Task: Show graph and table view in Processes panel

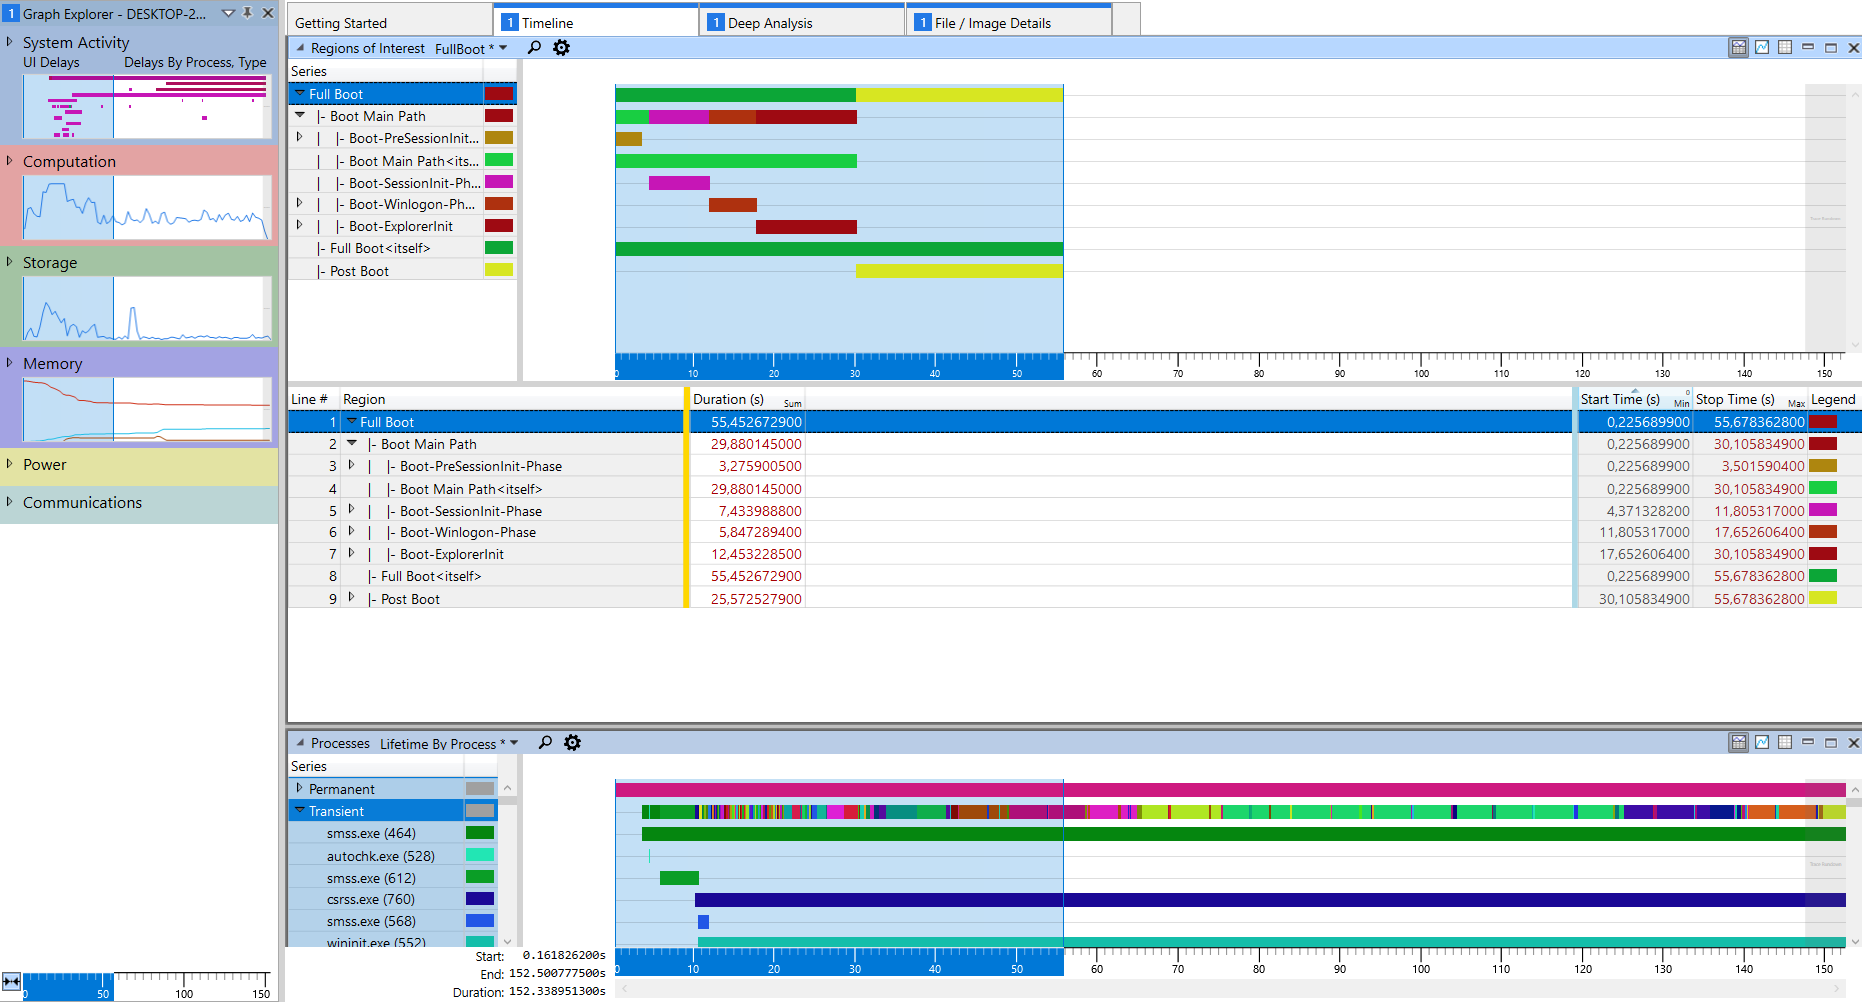Action: coord(1739,743)
